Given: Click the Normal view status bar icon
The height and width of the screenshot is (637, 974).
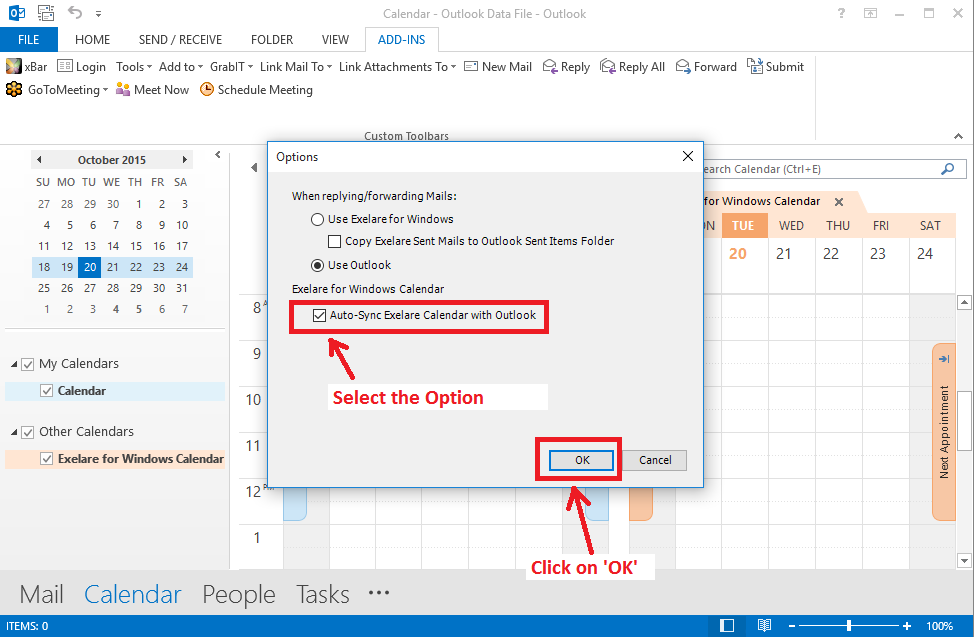Looking at the screenshot, I should pyautogui.click(x=727, y=626).
